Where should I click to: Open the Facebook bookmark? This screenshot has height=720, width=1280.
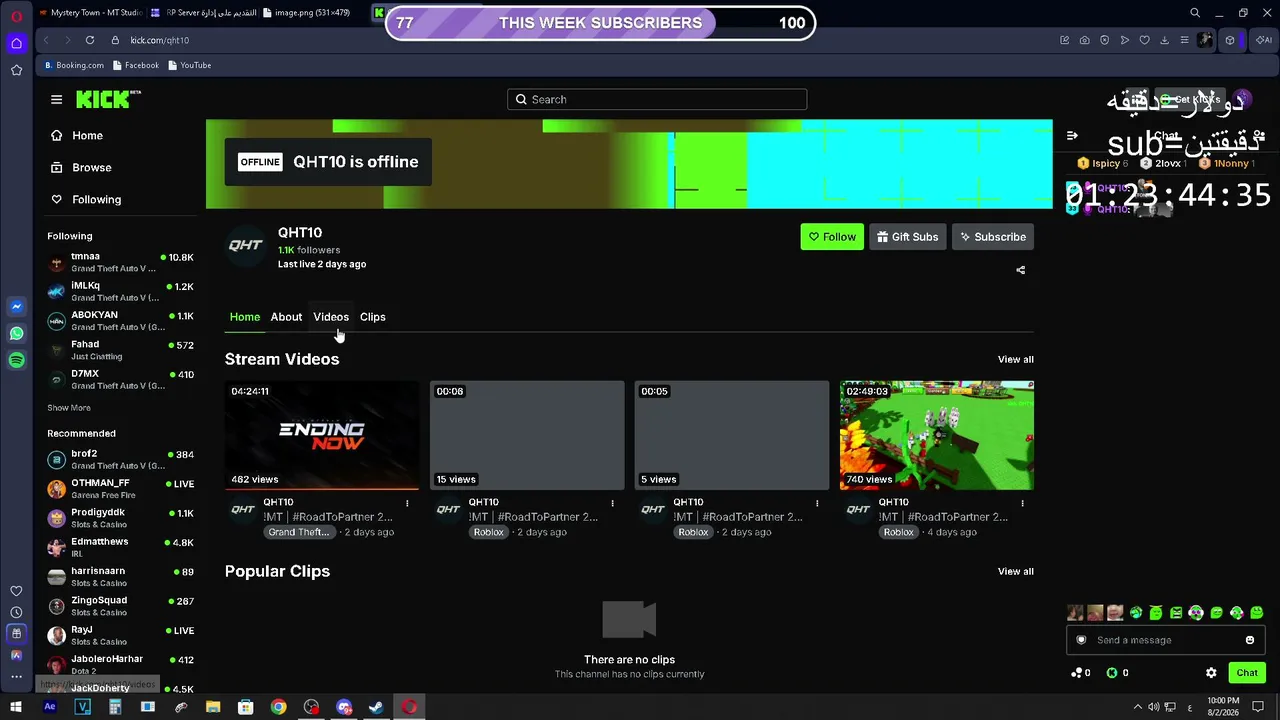(136, 65)
